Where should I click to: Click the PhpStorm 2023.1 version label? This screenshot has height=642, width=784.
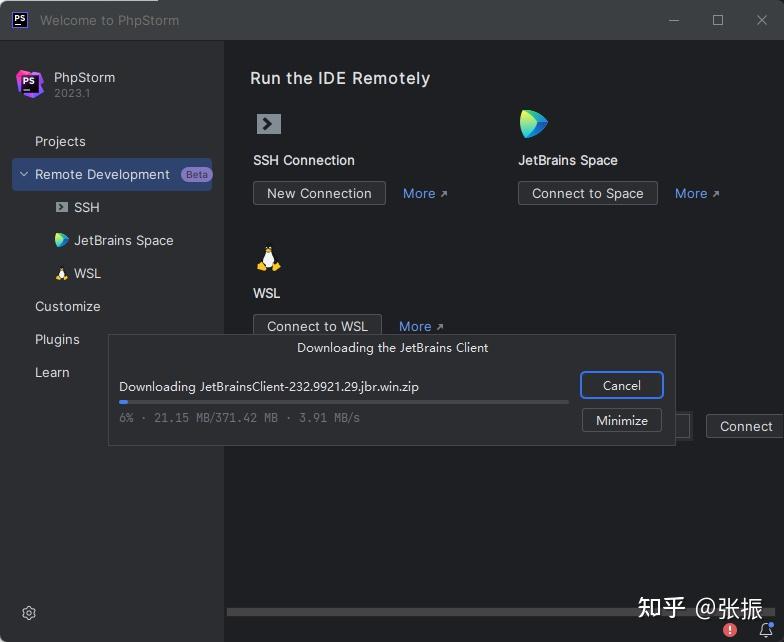click(x=72, y=93)
